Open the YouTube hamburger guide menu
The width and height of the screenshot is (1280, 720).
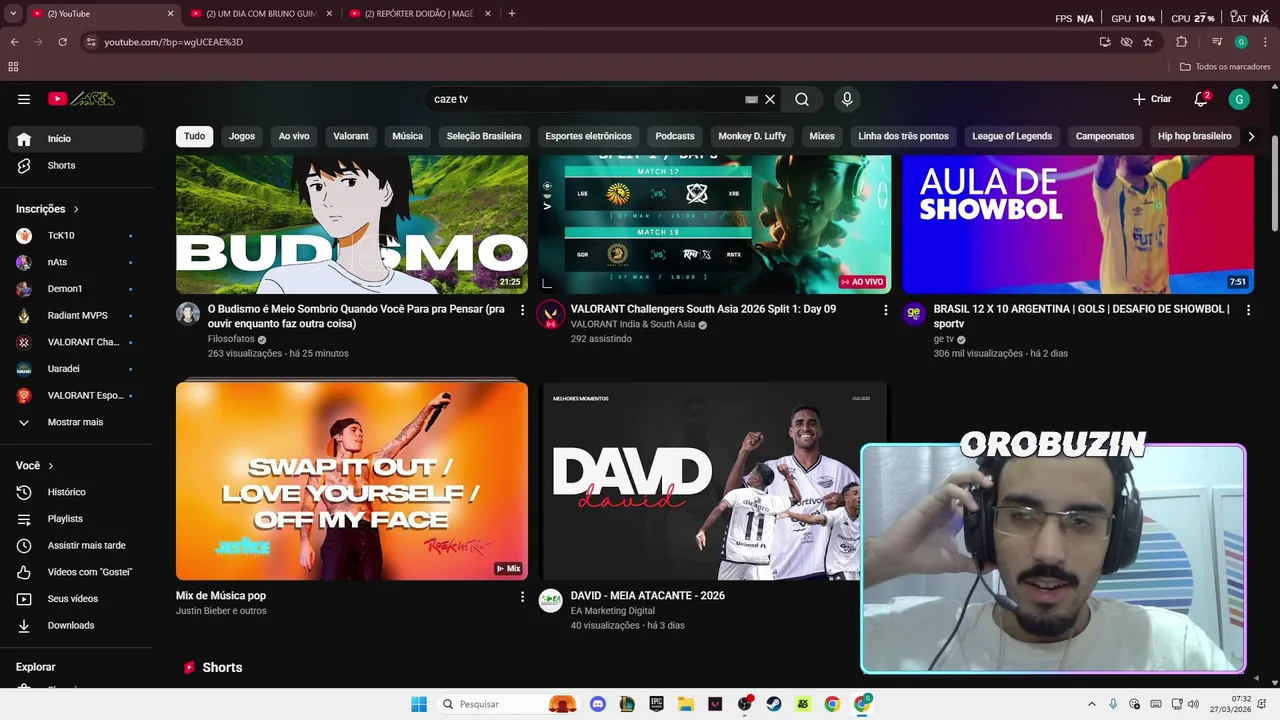tap(24, 99)
